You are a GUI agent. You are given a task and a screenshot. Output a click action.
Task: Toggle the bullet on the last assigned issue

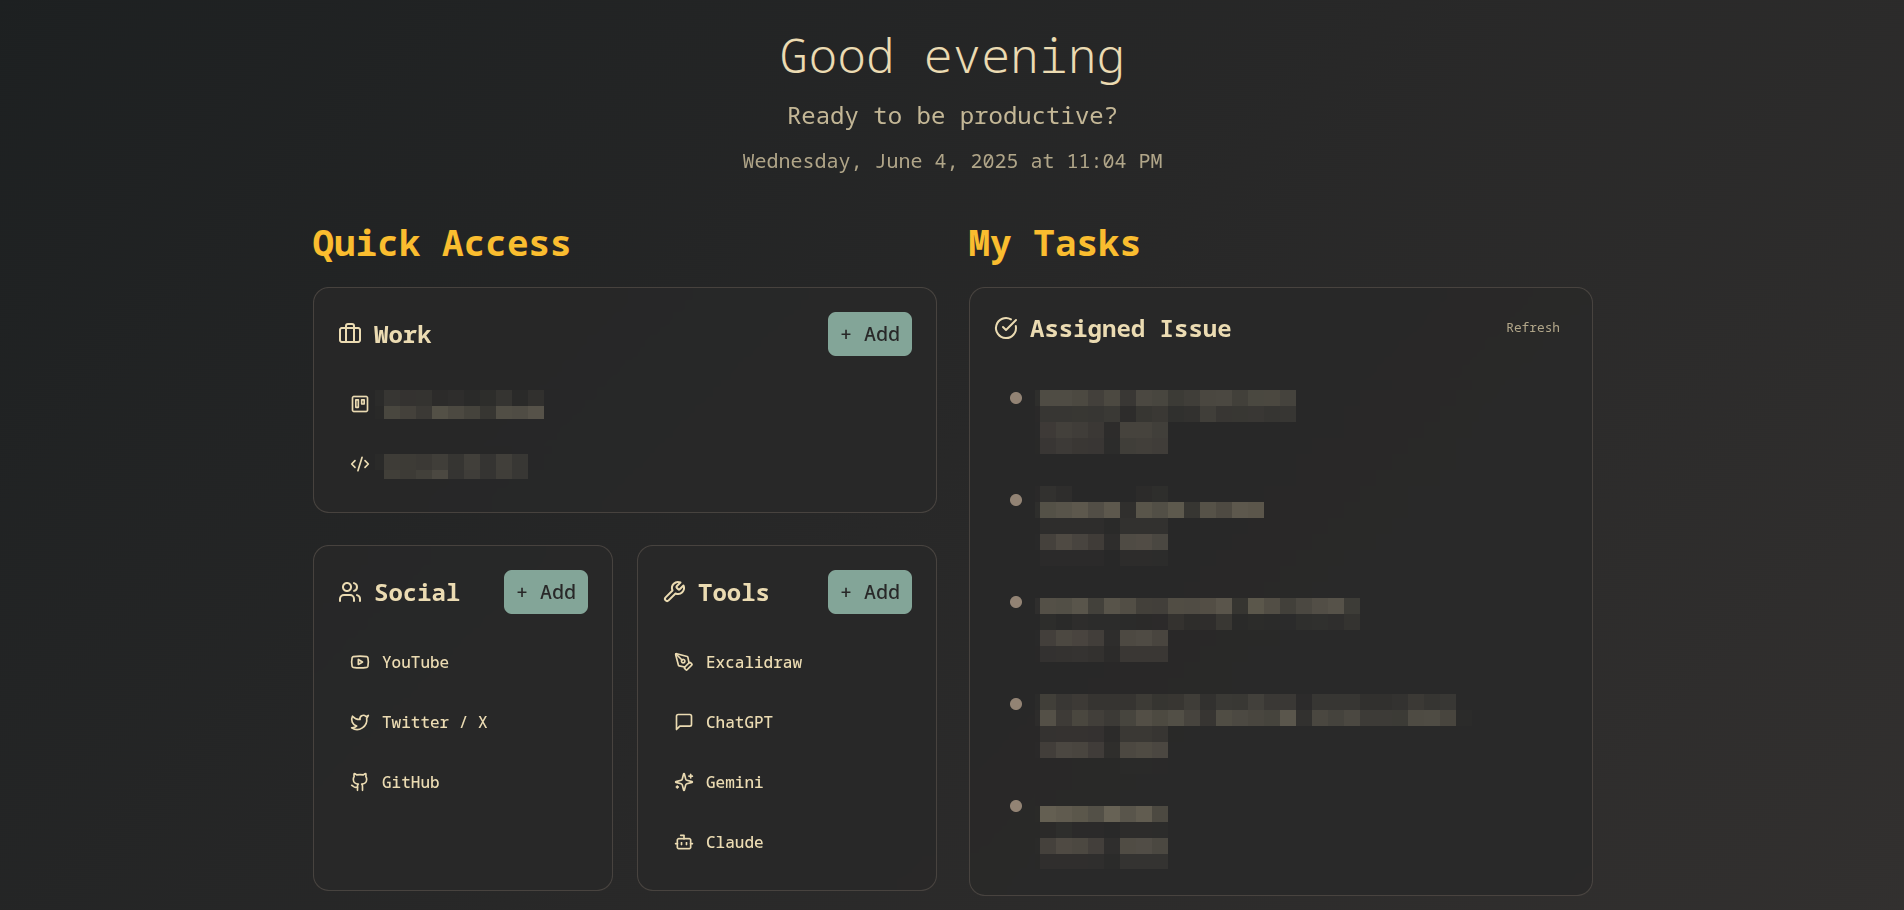coord(1016,805)
